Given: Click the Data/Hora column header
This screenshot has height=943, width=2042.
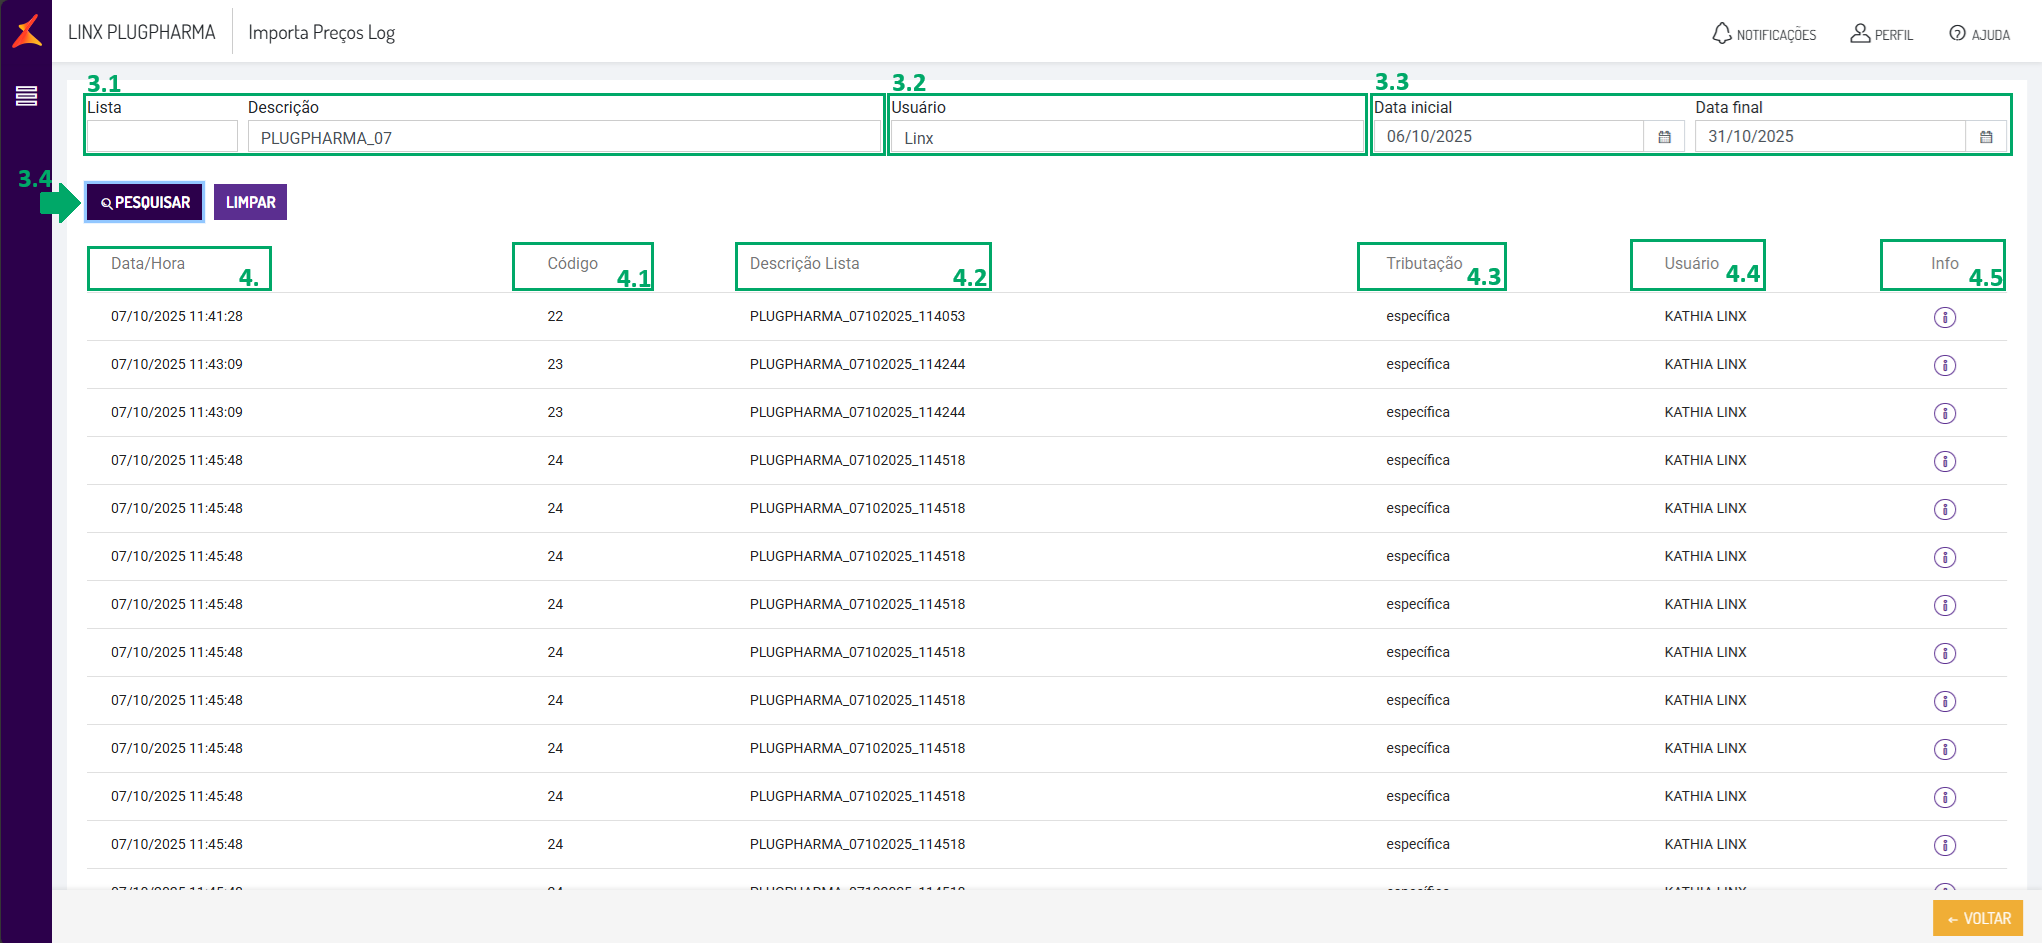Looking at the screenshot, I should (148, 264).
